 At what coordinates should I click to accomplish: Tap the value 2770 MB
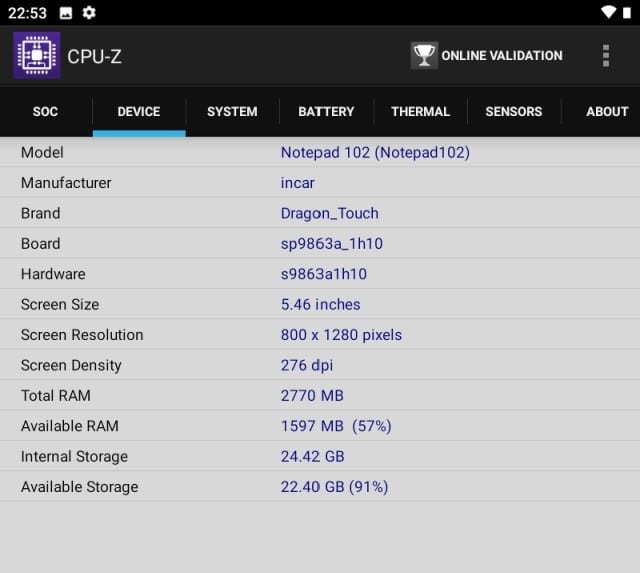(x=312, y=396)
